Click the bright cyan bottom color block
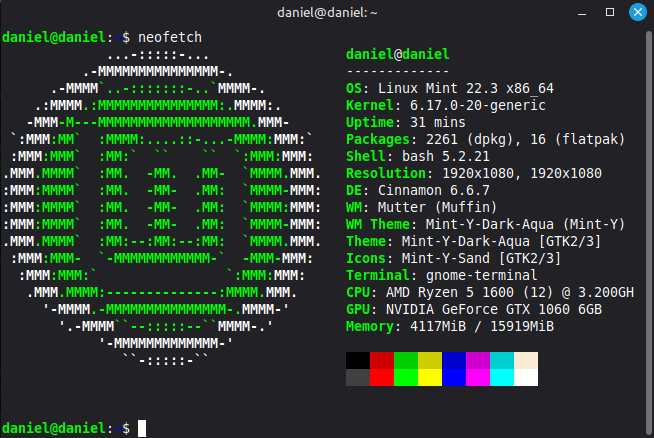The width and height of the screenshot is (654, 438). click(x=502, y=378)
